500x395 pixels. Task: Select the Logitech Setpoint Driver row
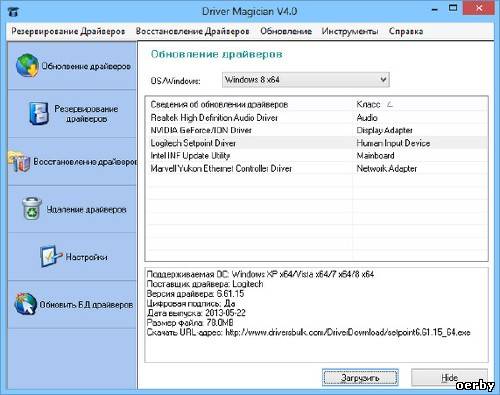[317, 143]
